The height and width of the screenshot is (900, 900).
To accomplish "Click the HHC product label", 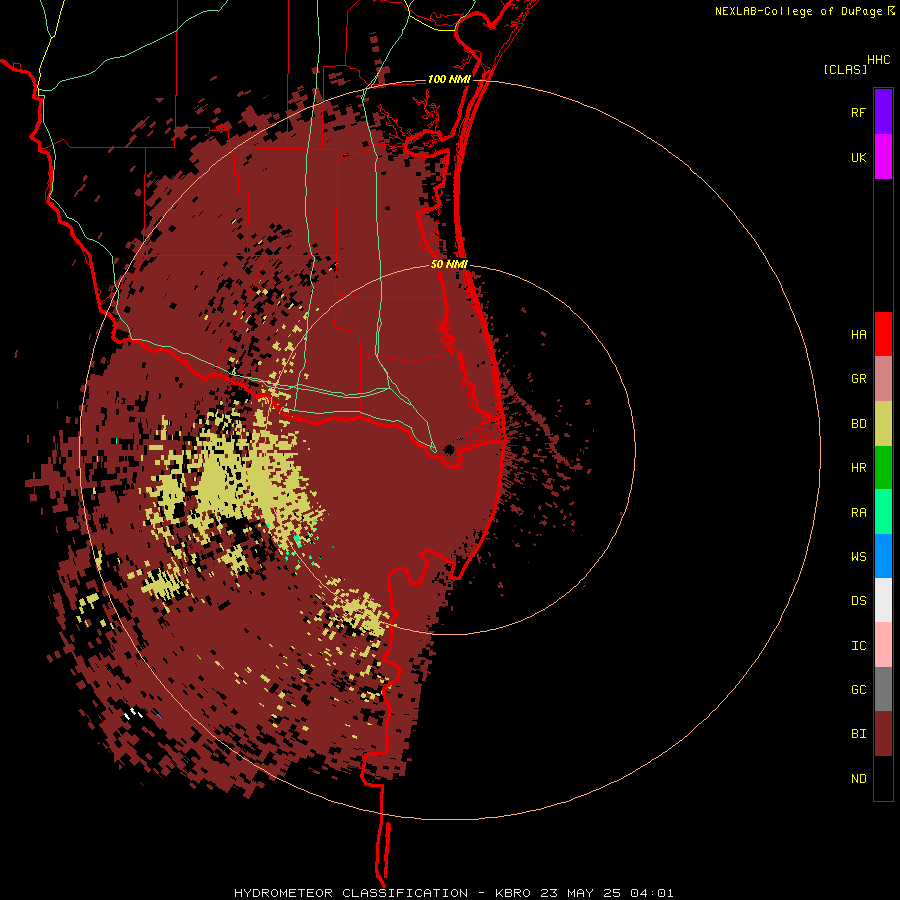I will click(x=878, y=60).
